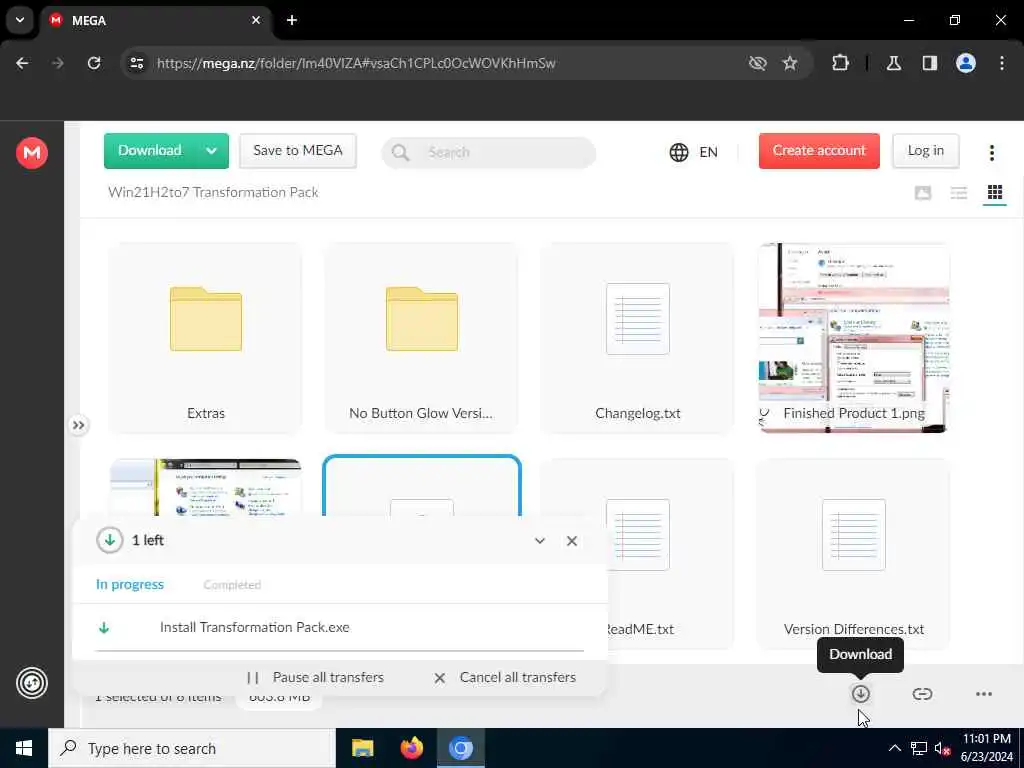Go back in the browser

[x=22, y=63]
